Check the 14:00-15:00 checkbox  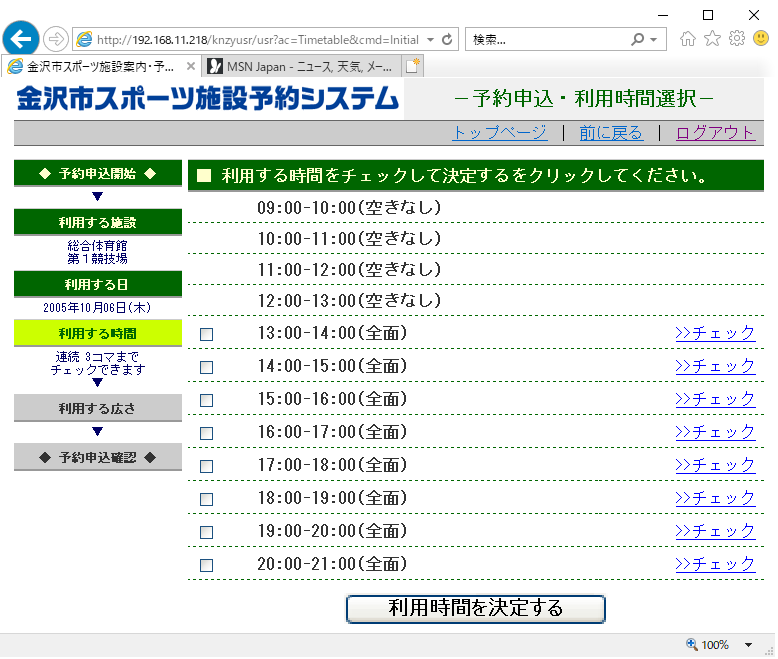pyautogui.click(x=206, y=367)
